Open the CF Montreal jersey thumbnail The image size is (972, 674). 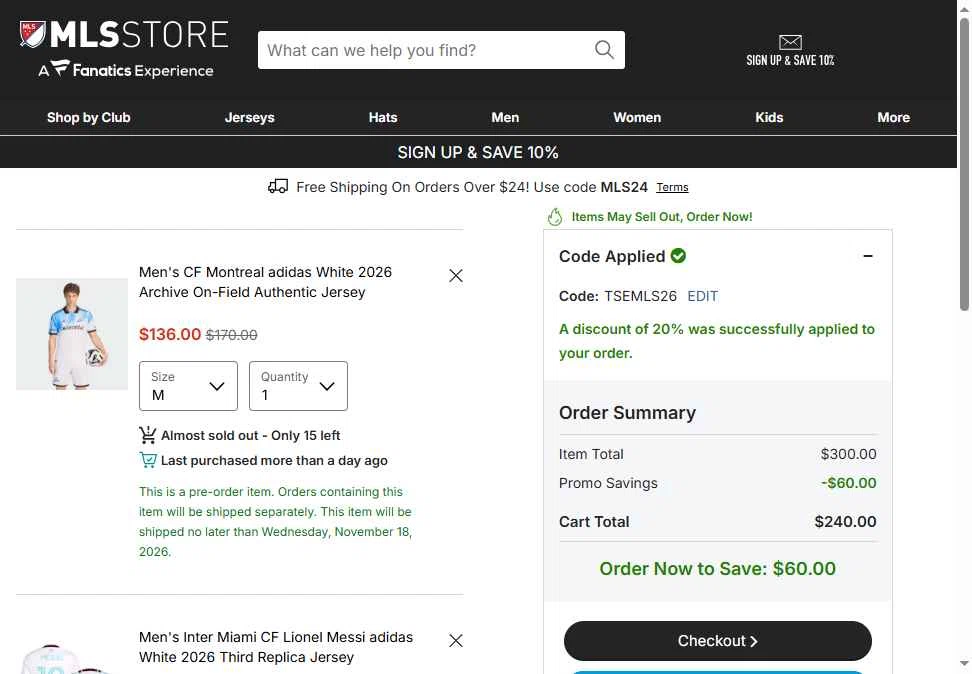(72, 334)
